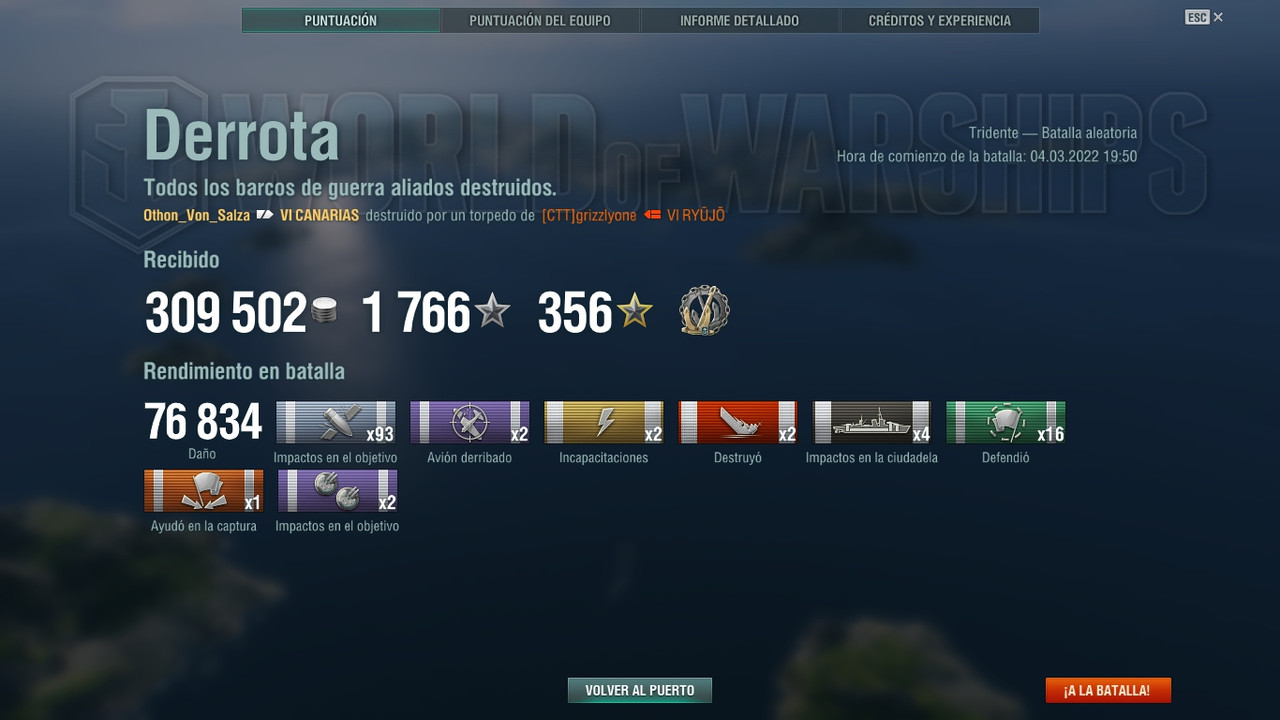The image size is (1280, 720).
Task: Click the red '¡A la batalla!' button
Action: [x=1108, y=690]
